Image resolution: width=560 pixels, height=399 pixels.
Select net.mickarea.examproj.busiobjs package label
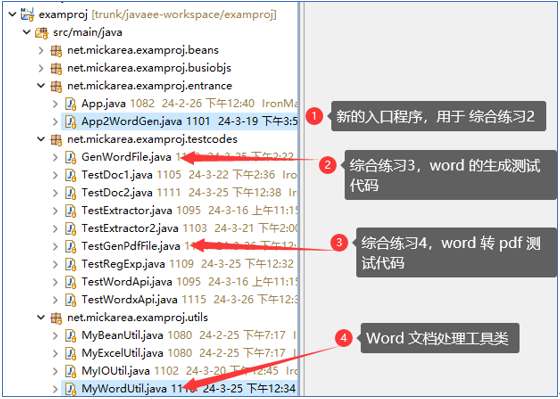coord(149,68)
